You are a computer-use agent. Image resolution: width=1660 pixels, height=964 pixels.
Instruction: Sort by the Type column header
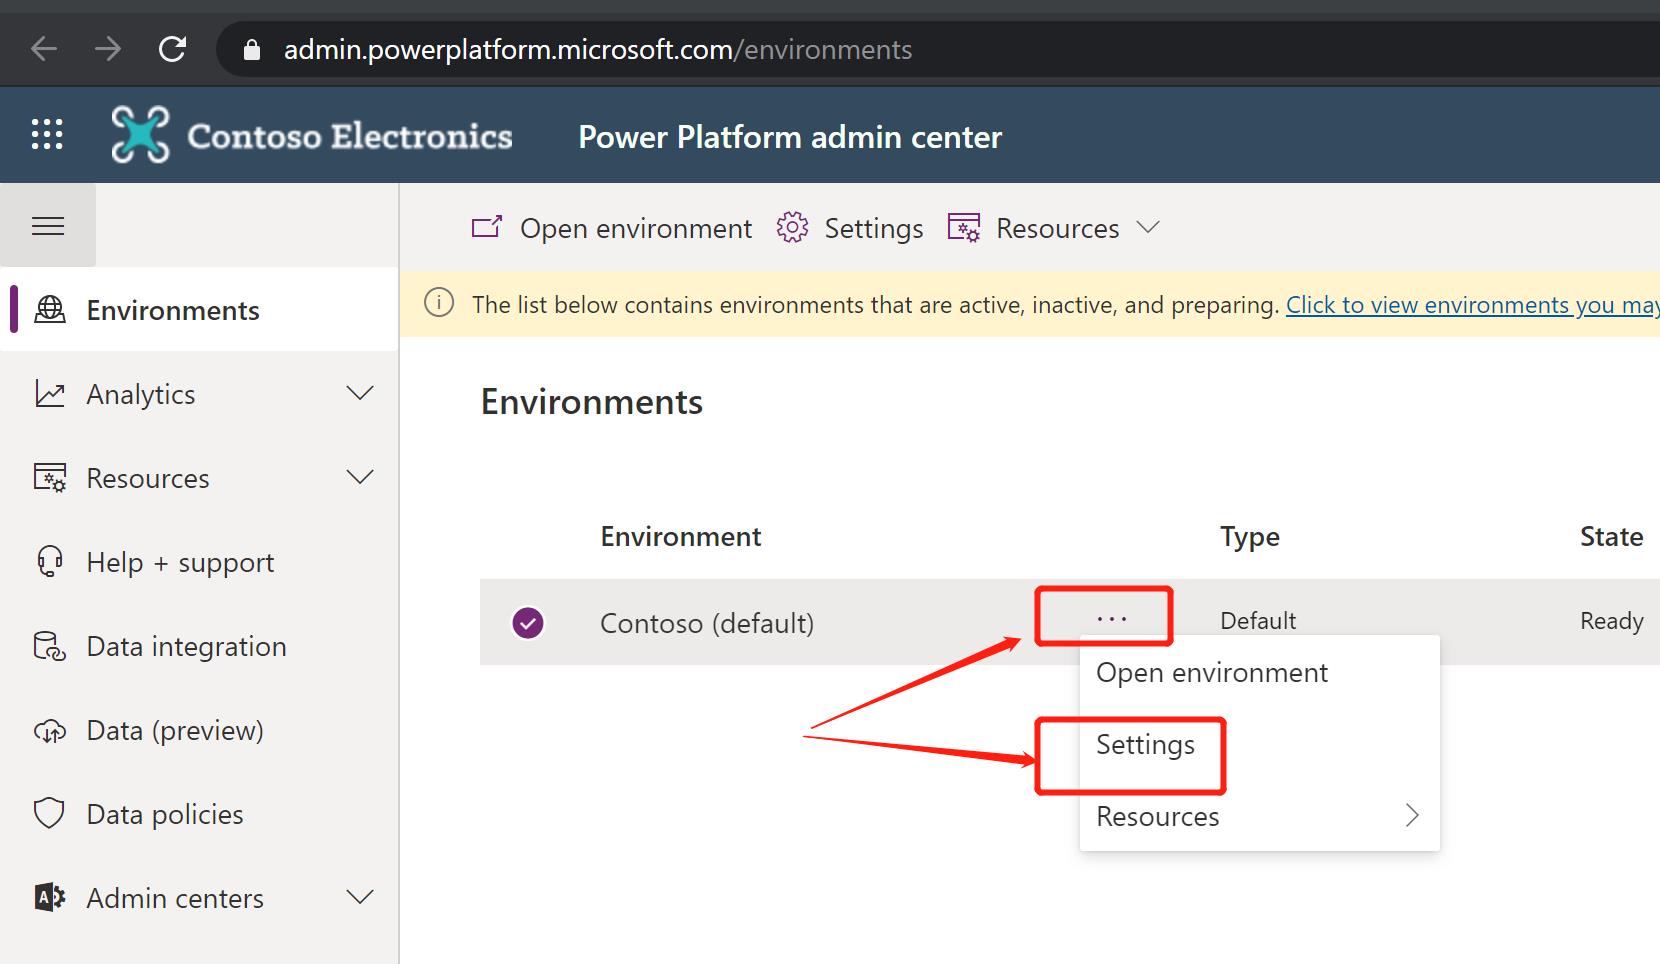coord(1250,537)
